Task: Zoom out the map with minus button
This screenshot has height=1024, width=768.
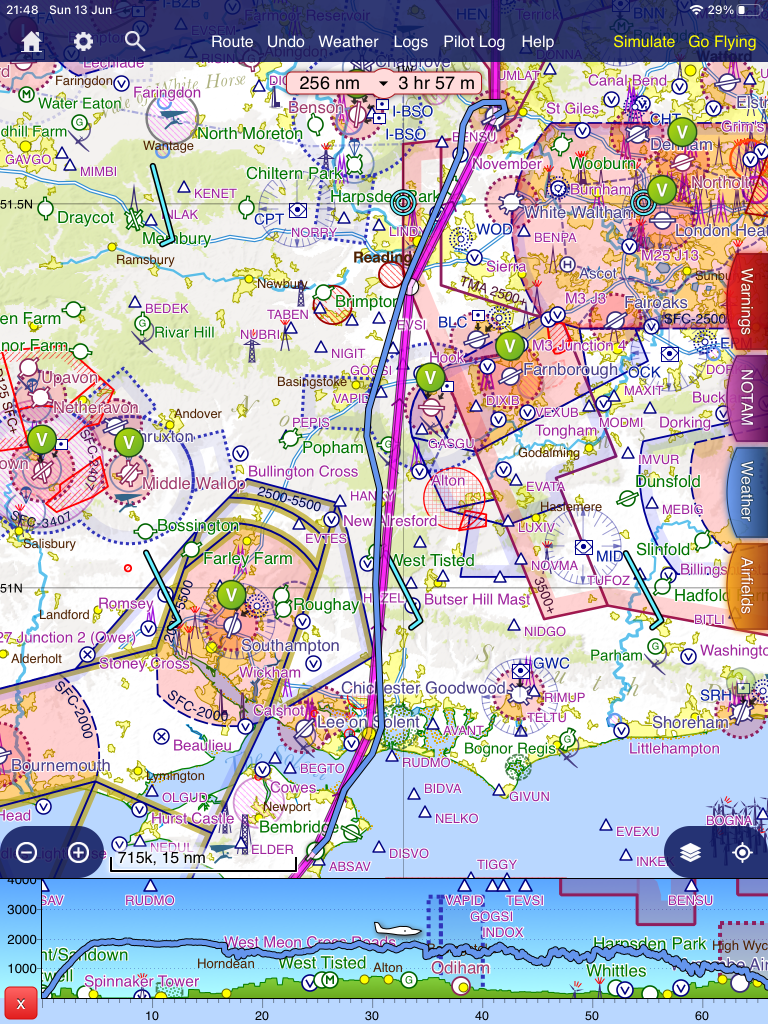Action: tap(27, 853)
